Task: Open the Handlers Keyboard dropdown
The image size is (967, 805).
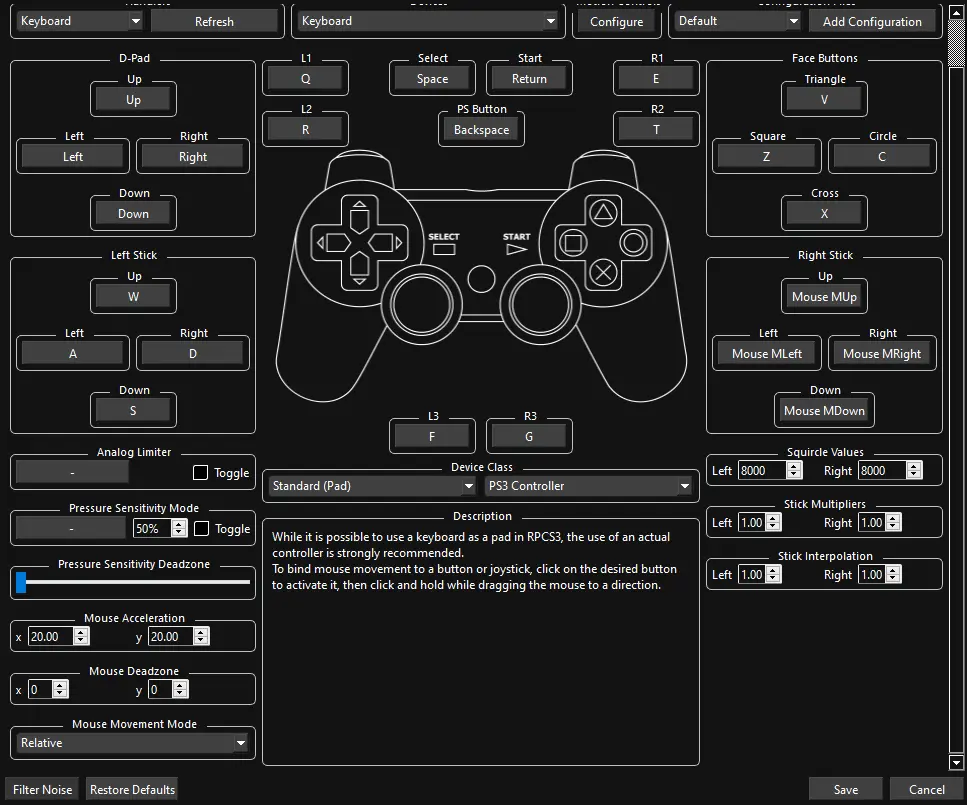Action: [x=80, y=21]
